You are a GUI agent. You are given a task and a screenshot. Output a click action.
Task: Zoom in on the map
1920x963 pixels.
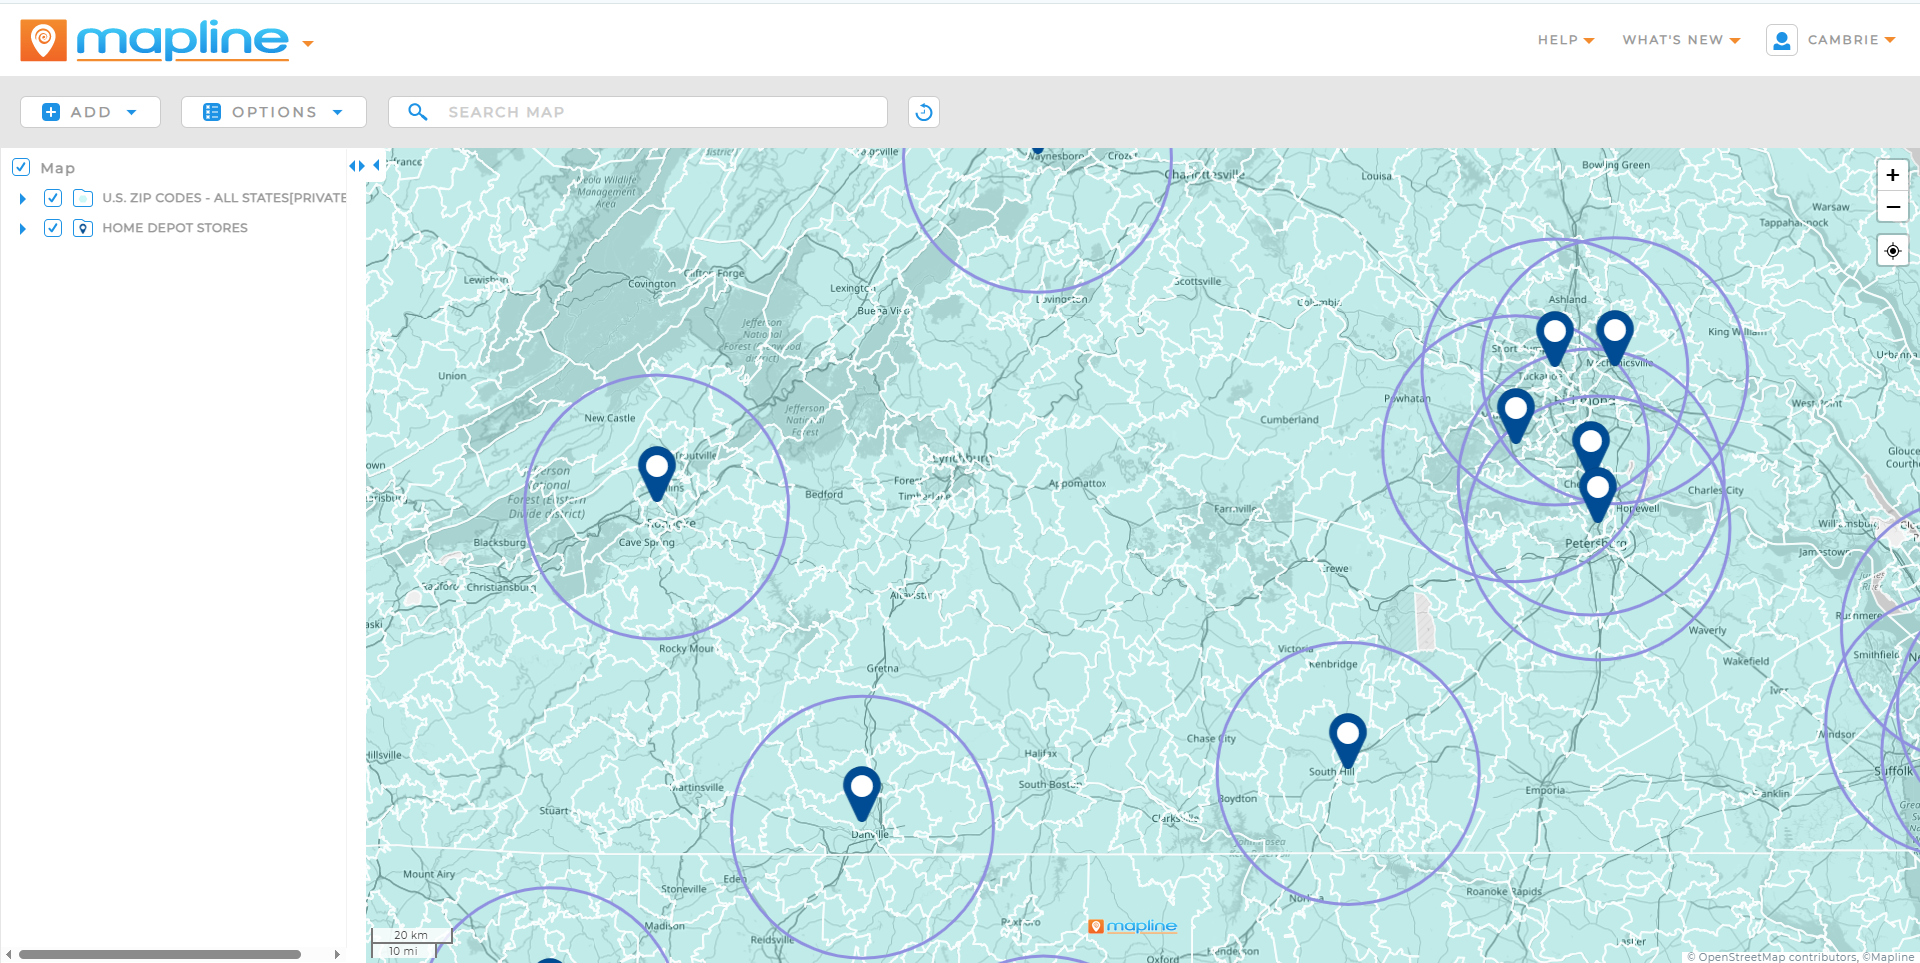(1892, 175)
